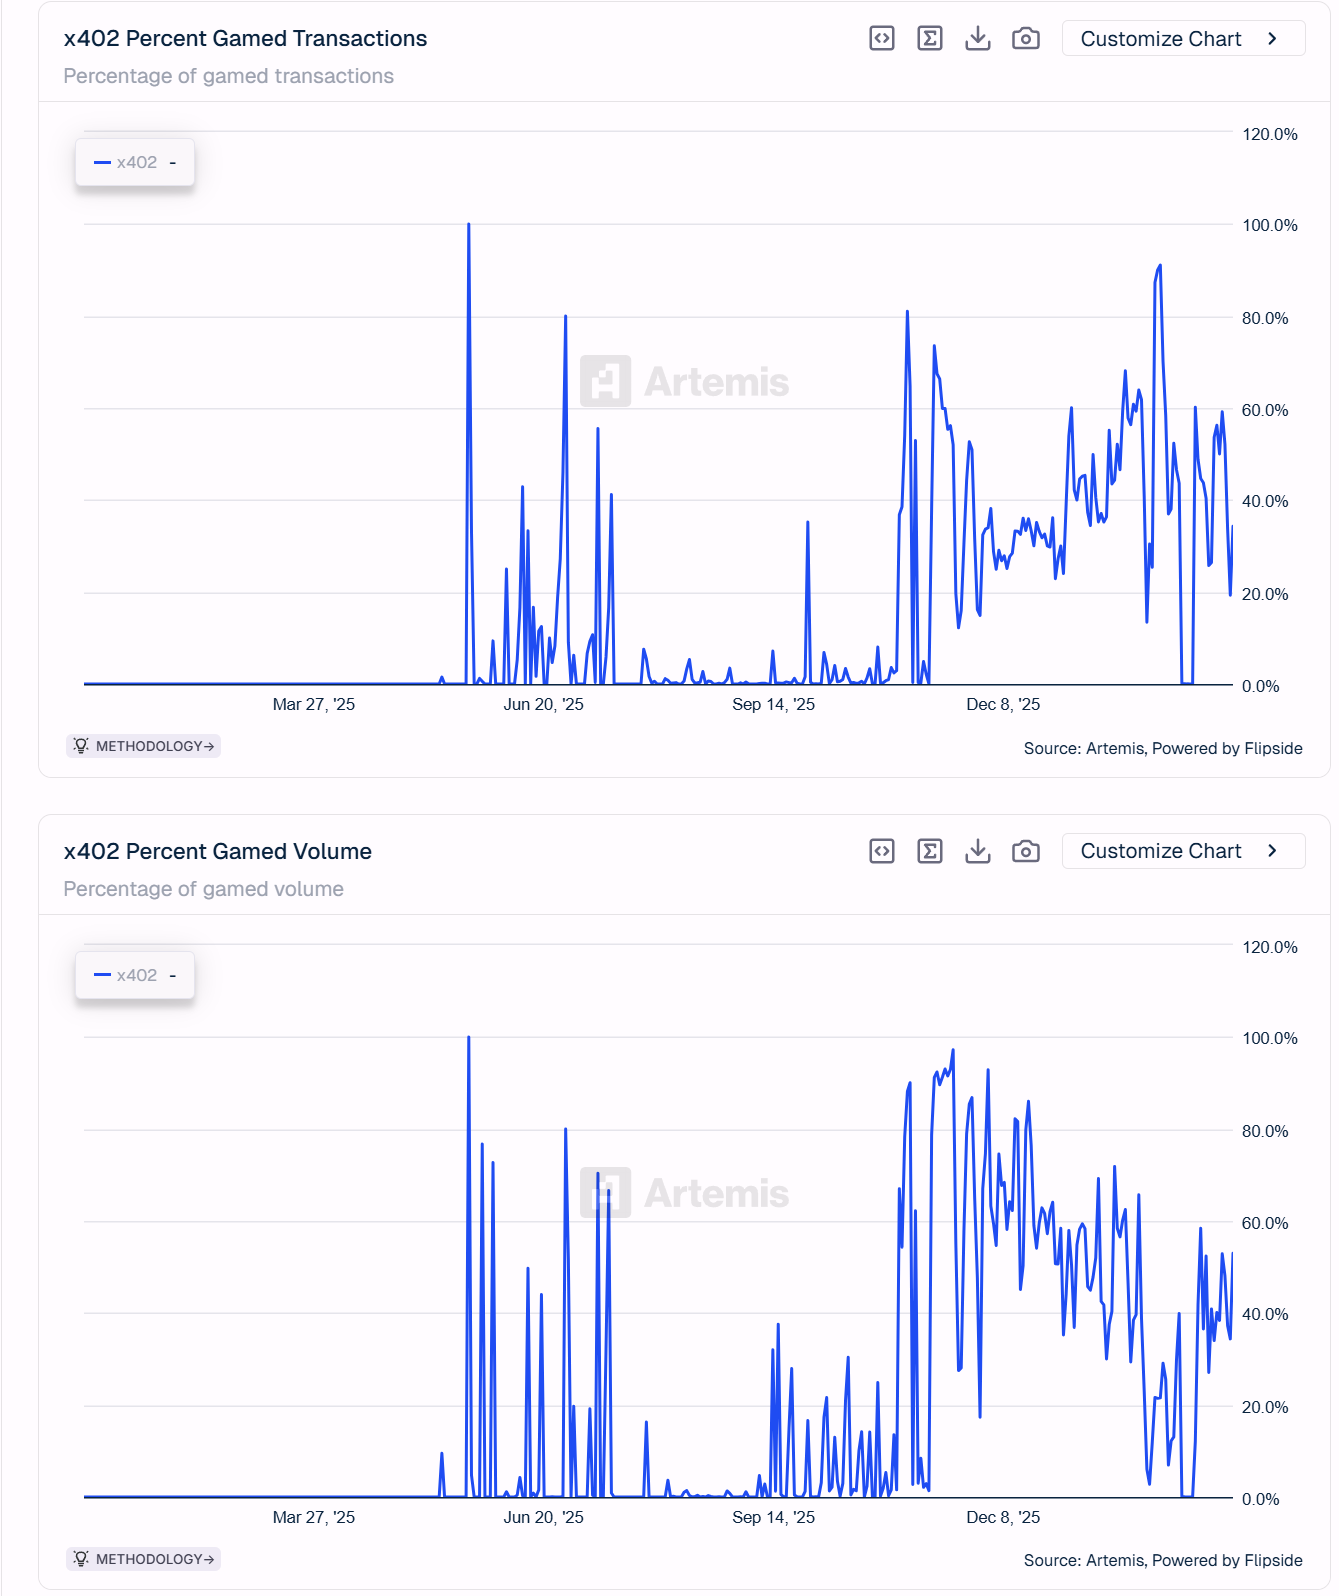Click Dec 8, '25 axis label on Volume chart
The height and width of the screenshot is (1596, 1339).
pyautogui.click(x=1002, y=1517)
